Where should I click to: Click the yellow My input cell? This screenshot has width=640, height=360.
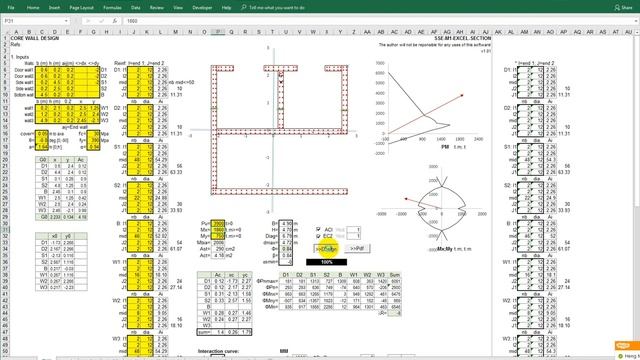coord(218,236)
